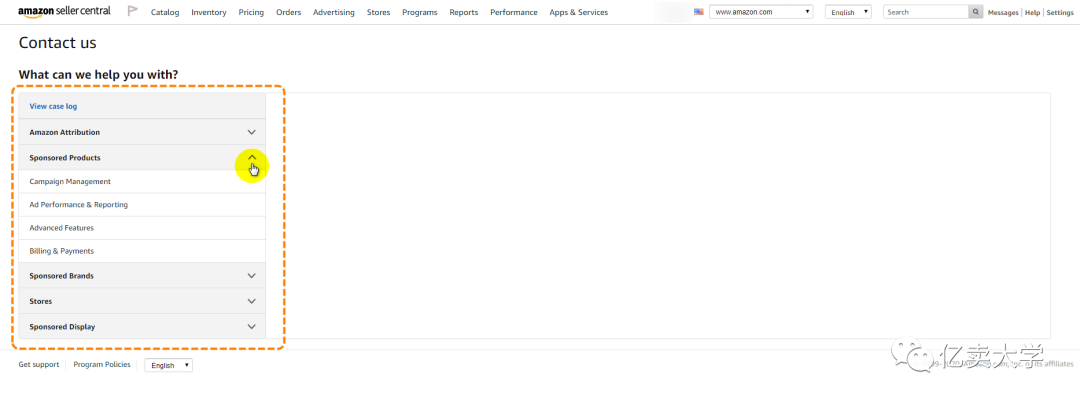Open the Inventory menu
The height and width of the screenshot is (404, 1080).
pos(209,12)
